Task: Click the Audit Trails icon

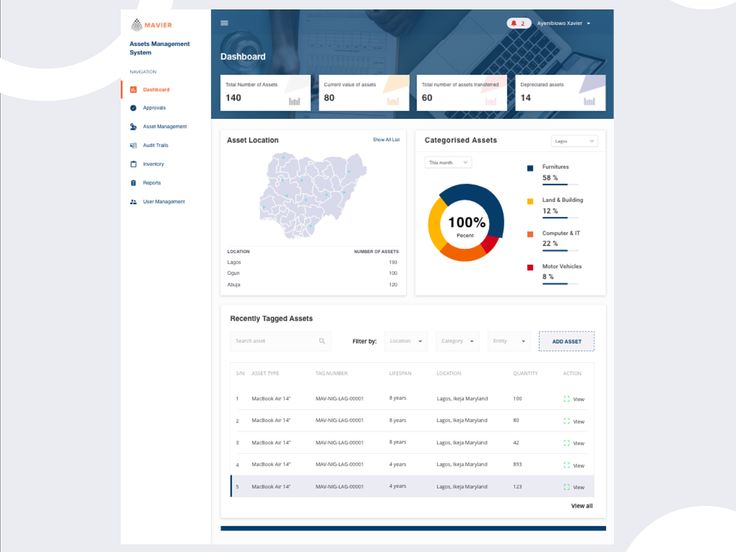Action: pos(133,146)
